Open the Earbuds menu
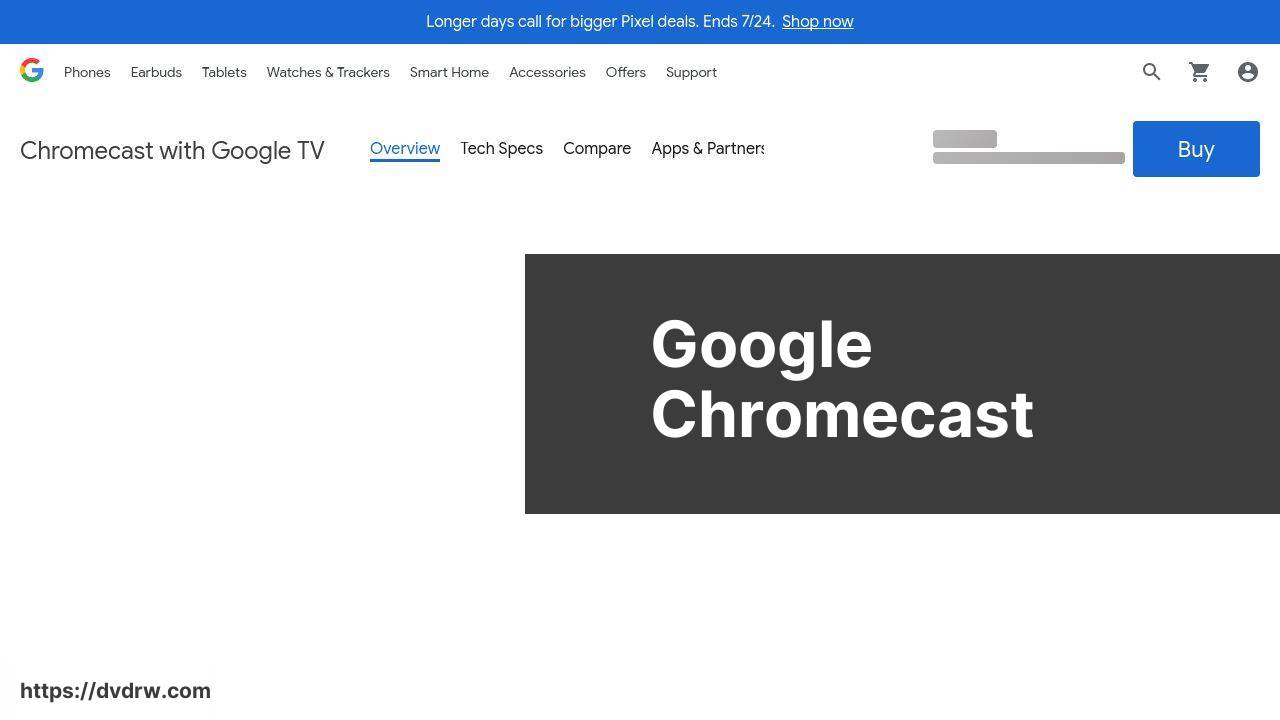 tap(156, 72)
